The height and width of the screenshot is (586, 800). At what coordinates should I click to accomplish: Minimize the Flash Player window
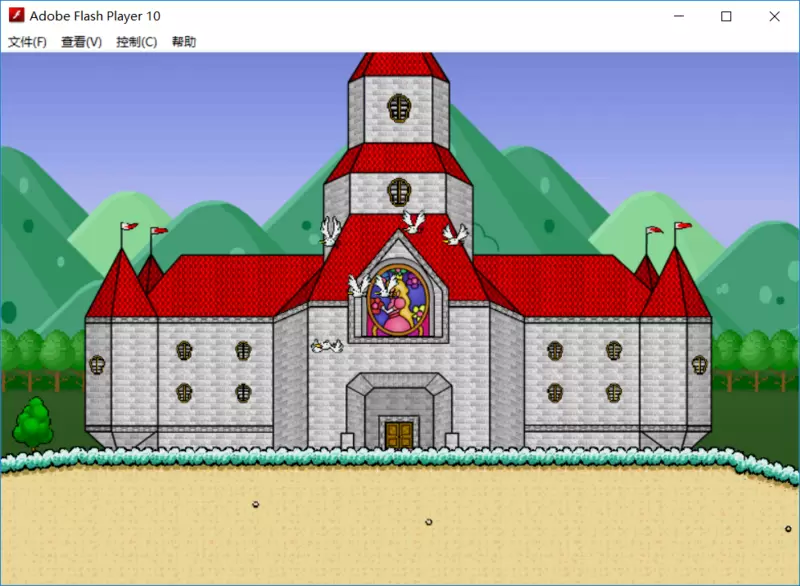click(679, 16)
